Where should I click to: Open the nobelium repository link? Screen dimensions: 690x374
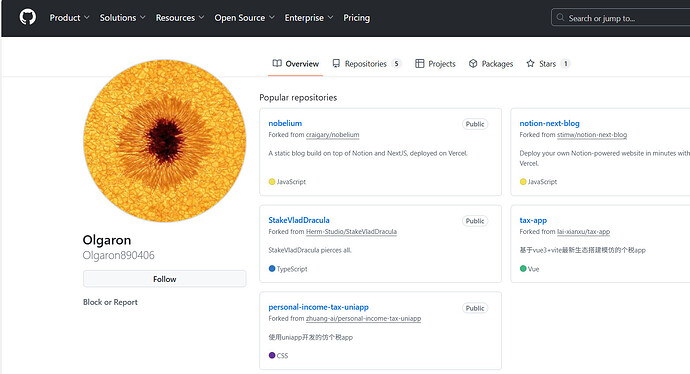(x=285, y=123)
